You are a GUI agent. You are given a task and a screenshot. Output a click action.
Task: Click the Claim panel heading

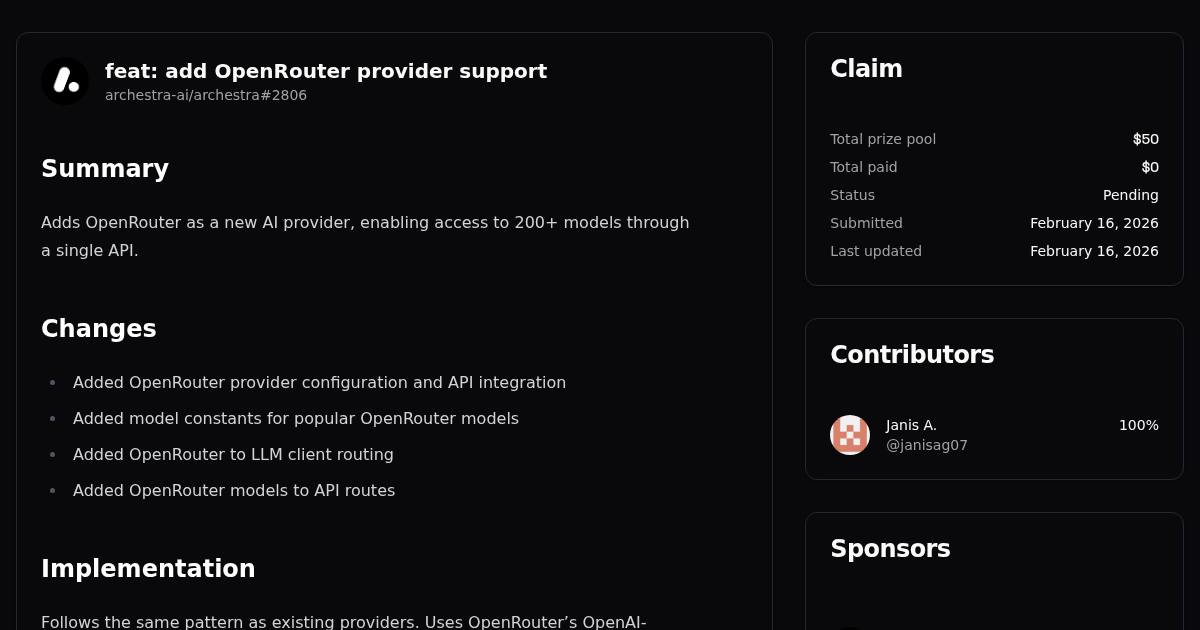(x=866, y=69)
